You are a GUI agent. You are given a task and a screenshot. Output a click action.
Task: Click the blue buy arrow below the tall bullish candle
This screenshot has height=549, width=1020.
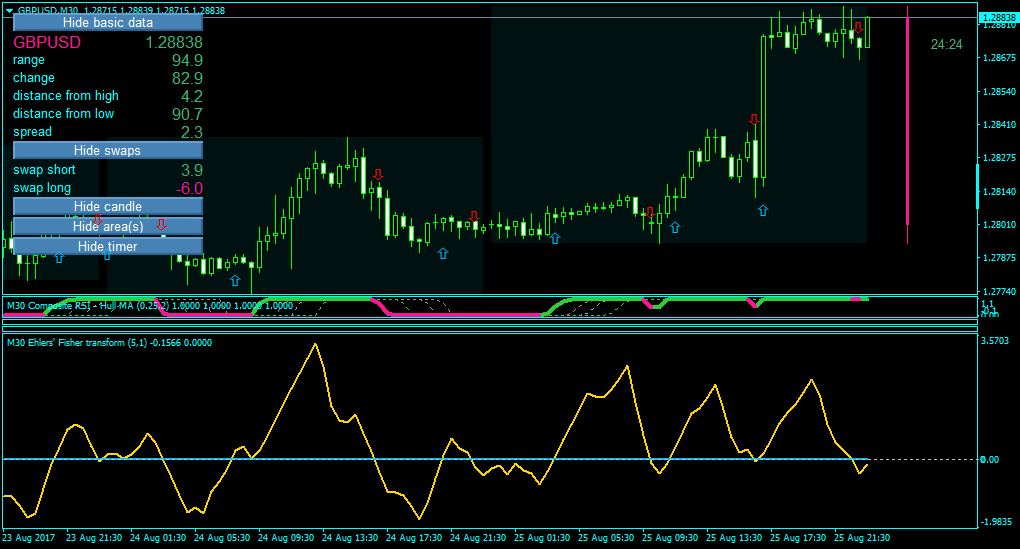click(x=763, y=210)
